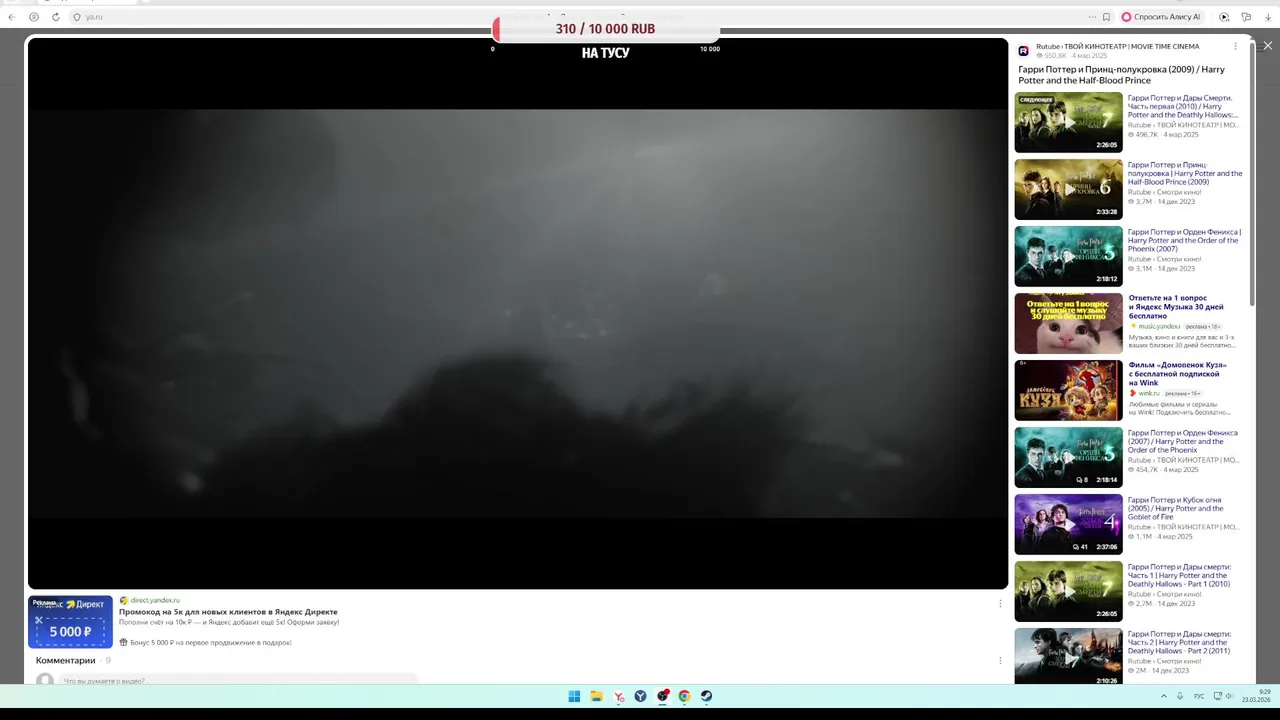Click the main video player area

coord(518,313)
